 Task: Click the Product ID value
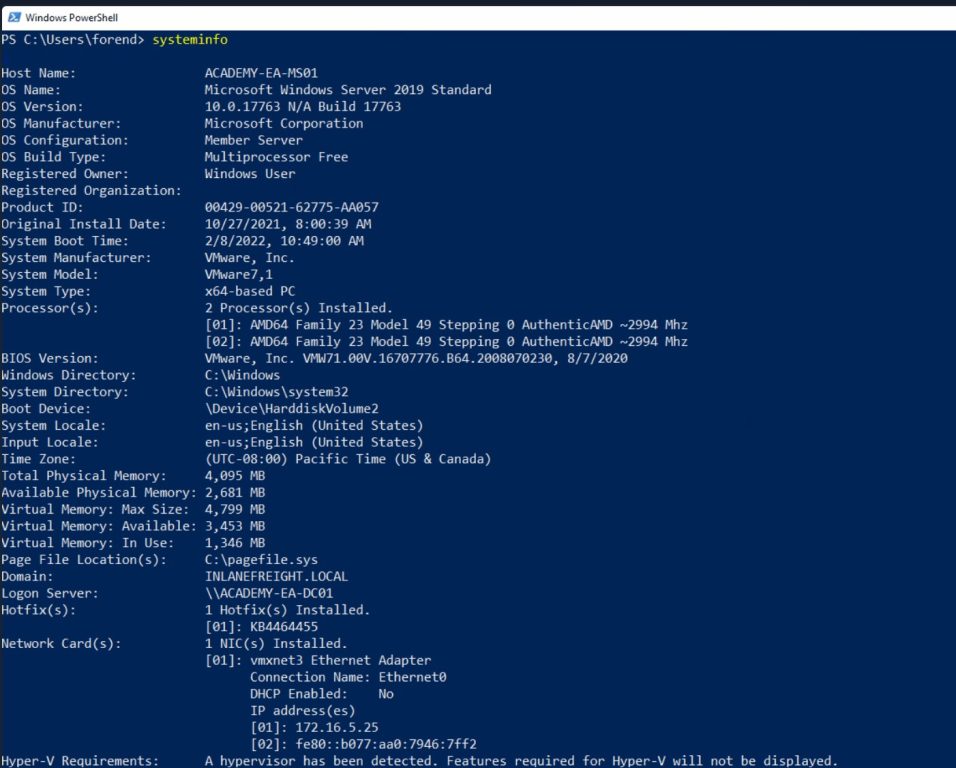[x=291, y=207]
